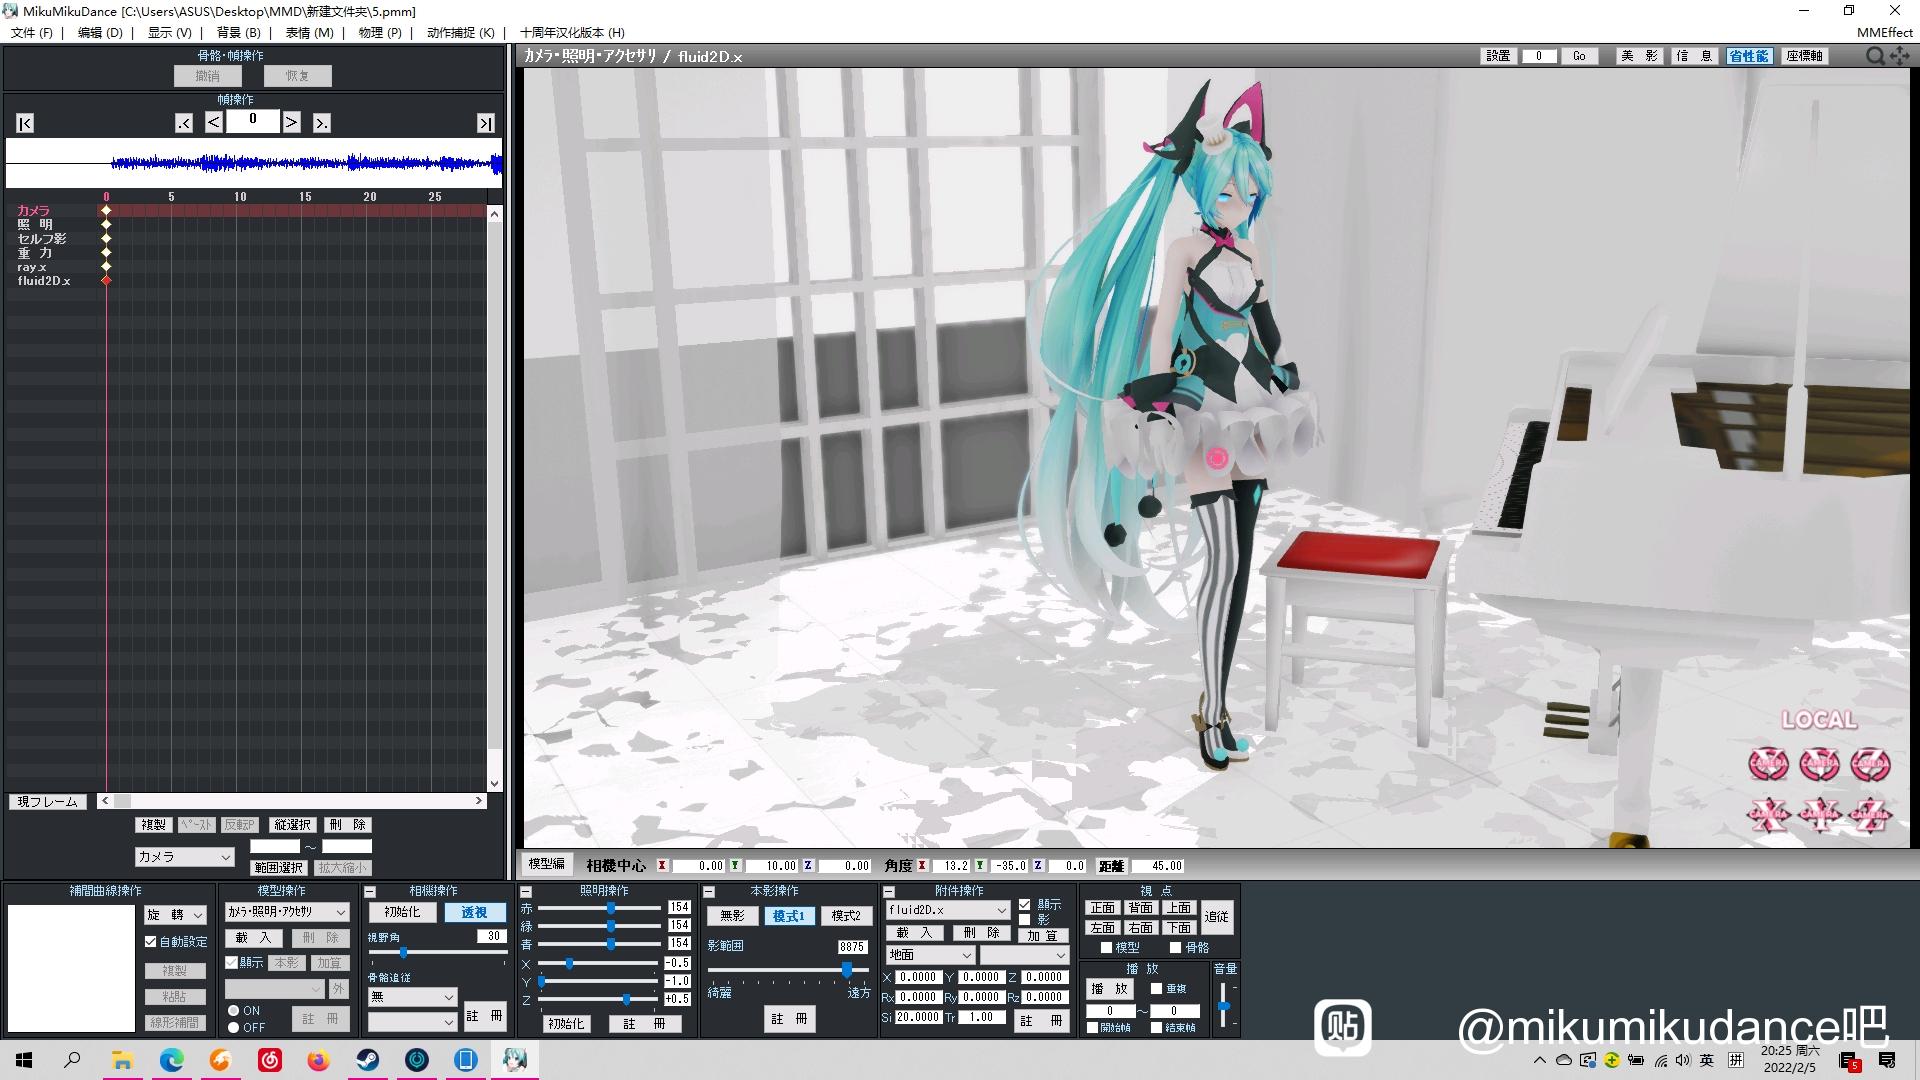Open Steam from taskbar
The height and width of the screenshot is (1080, 1920).
point(367,1060)
